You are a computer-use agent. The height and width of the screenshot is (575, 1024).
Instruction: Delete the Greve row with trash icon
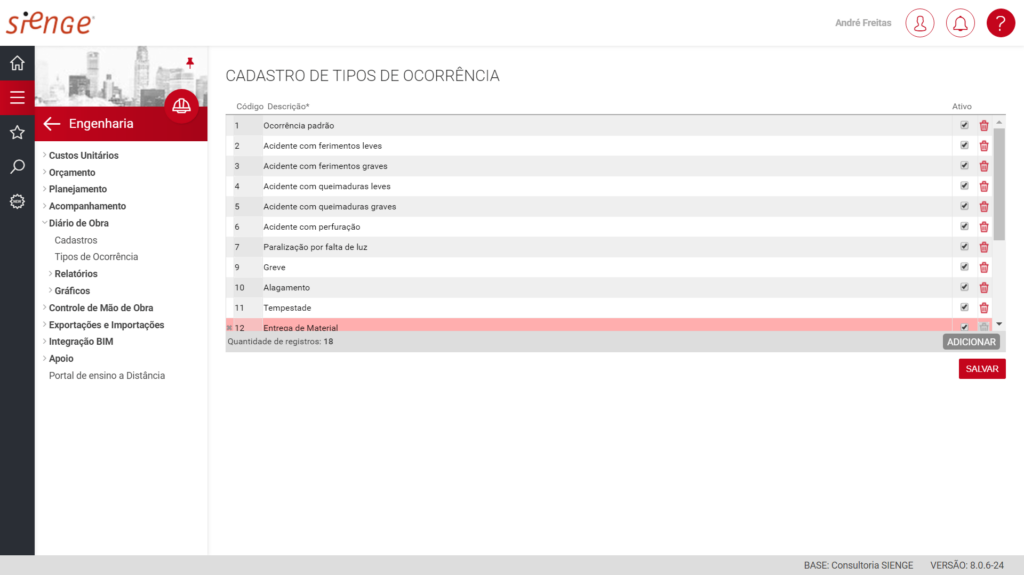984,267
